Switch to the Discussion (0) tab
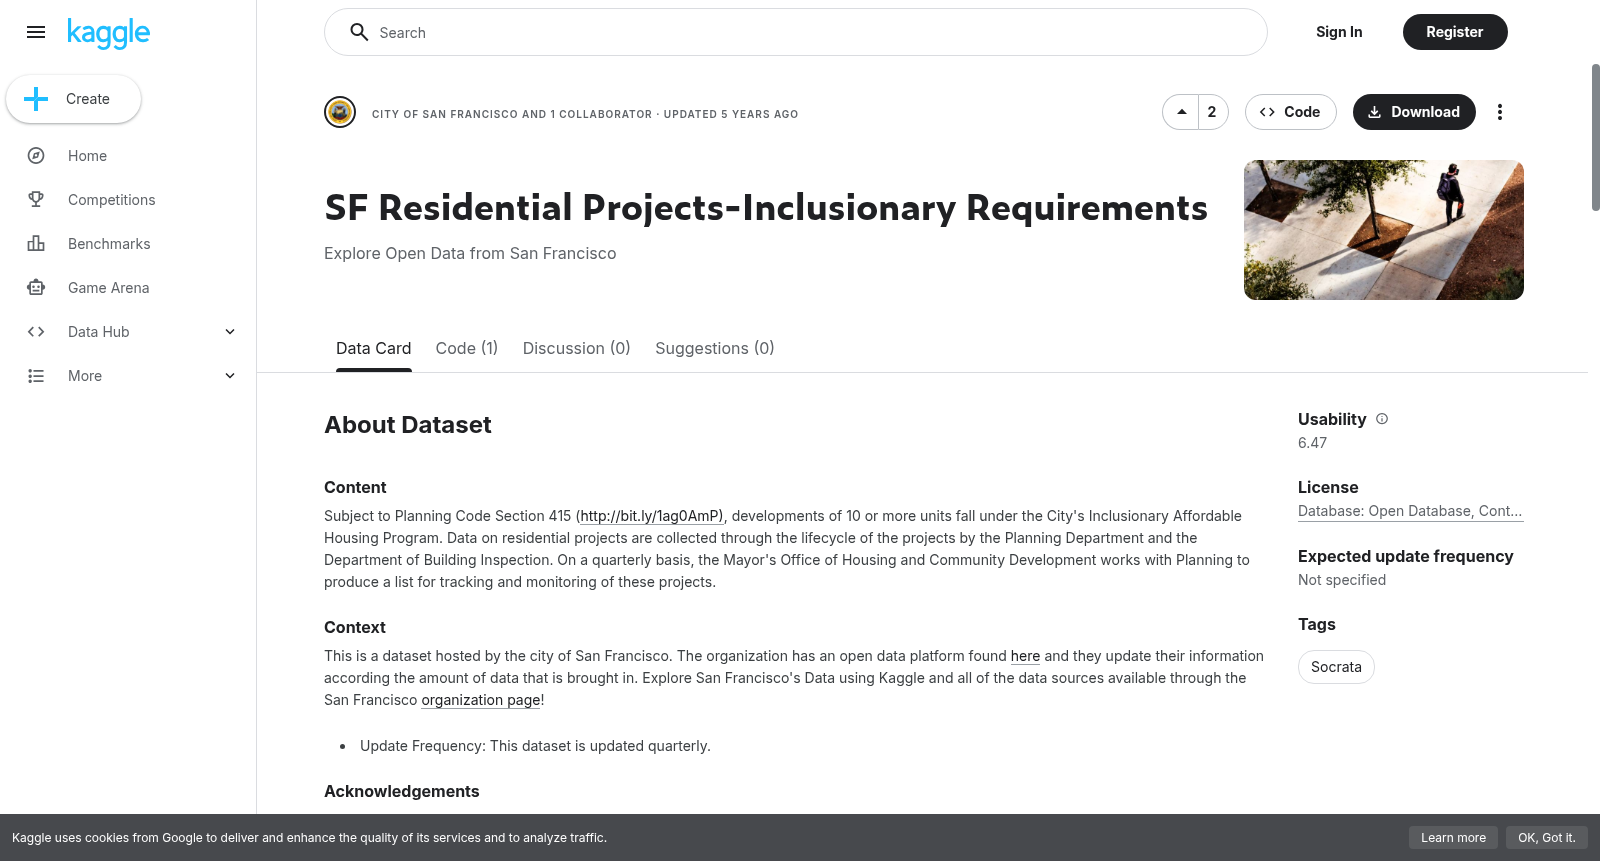This screenshot has width=1600, height=861. 576,348
